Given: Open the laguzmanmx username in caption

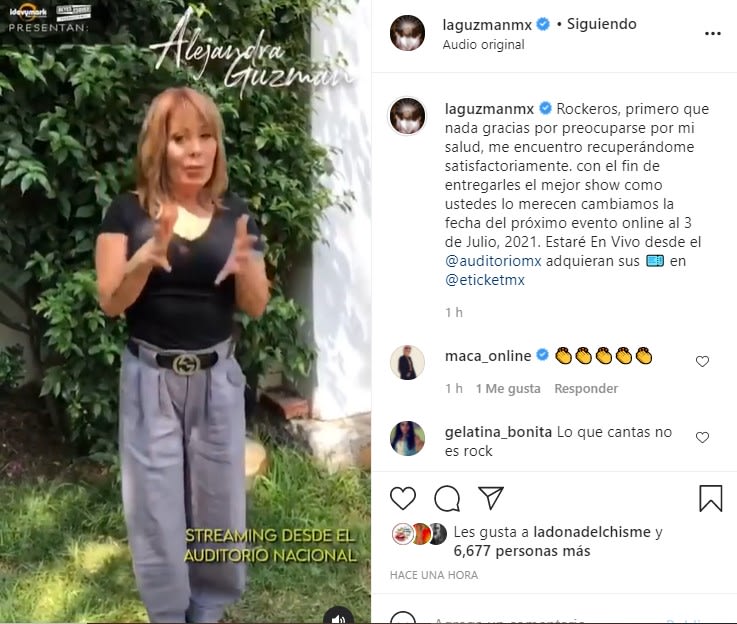Looking at the screenshot, I should [x=489, y=109].
